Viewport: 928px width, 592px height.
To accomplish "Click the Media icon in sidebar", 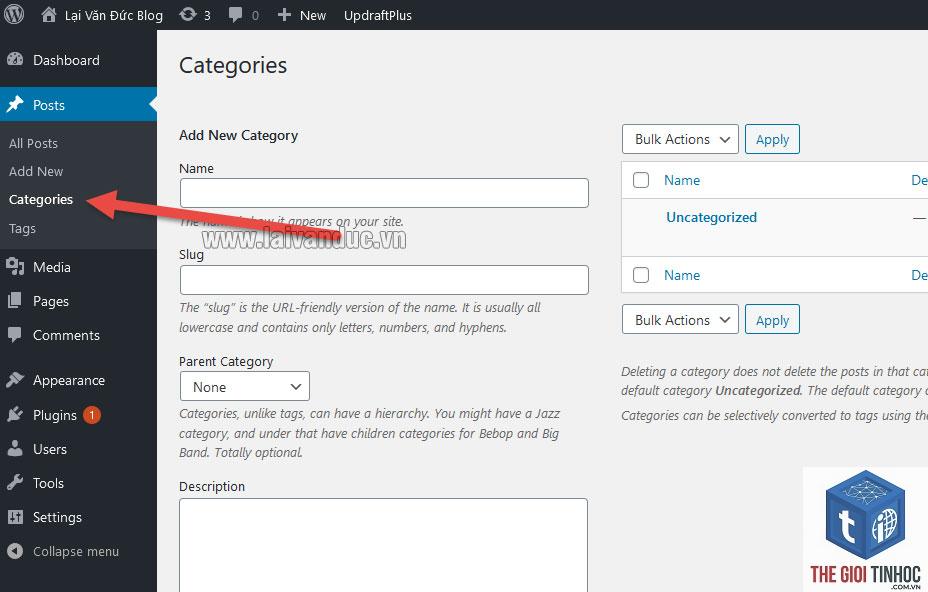I will click(x=15, y=267).
